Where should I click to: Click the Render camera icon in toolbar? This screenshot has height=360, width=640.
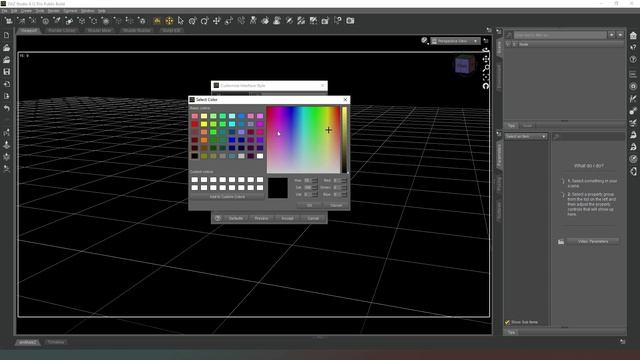pos(350,20)
